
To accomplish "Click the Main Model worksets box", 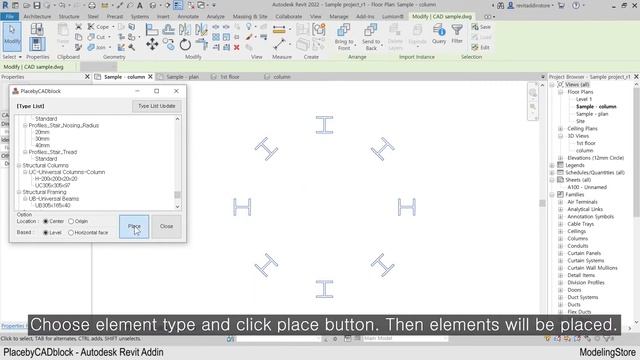I will [x=405, y=338].
